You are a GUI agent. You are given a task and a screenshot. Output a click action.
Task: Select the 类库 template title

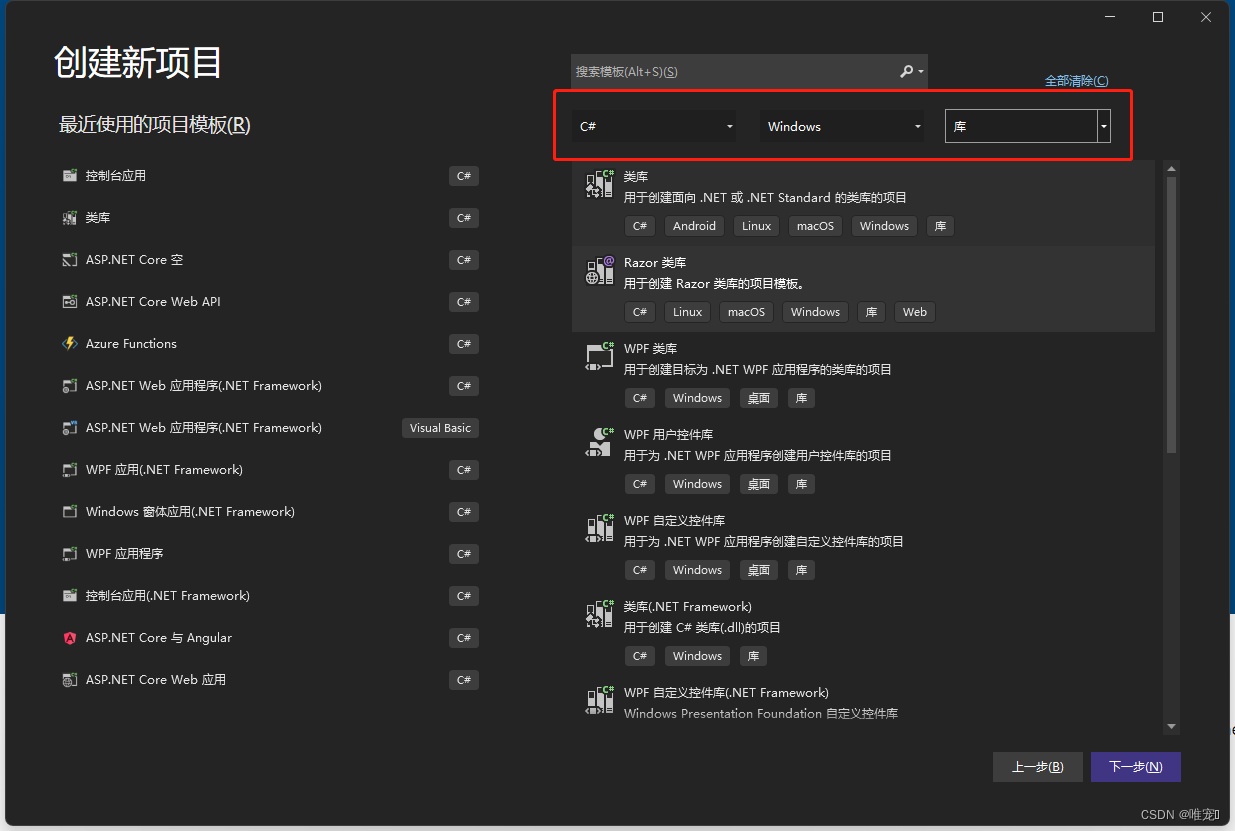pyautogui.click(x=636, y=176)
